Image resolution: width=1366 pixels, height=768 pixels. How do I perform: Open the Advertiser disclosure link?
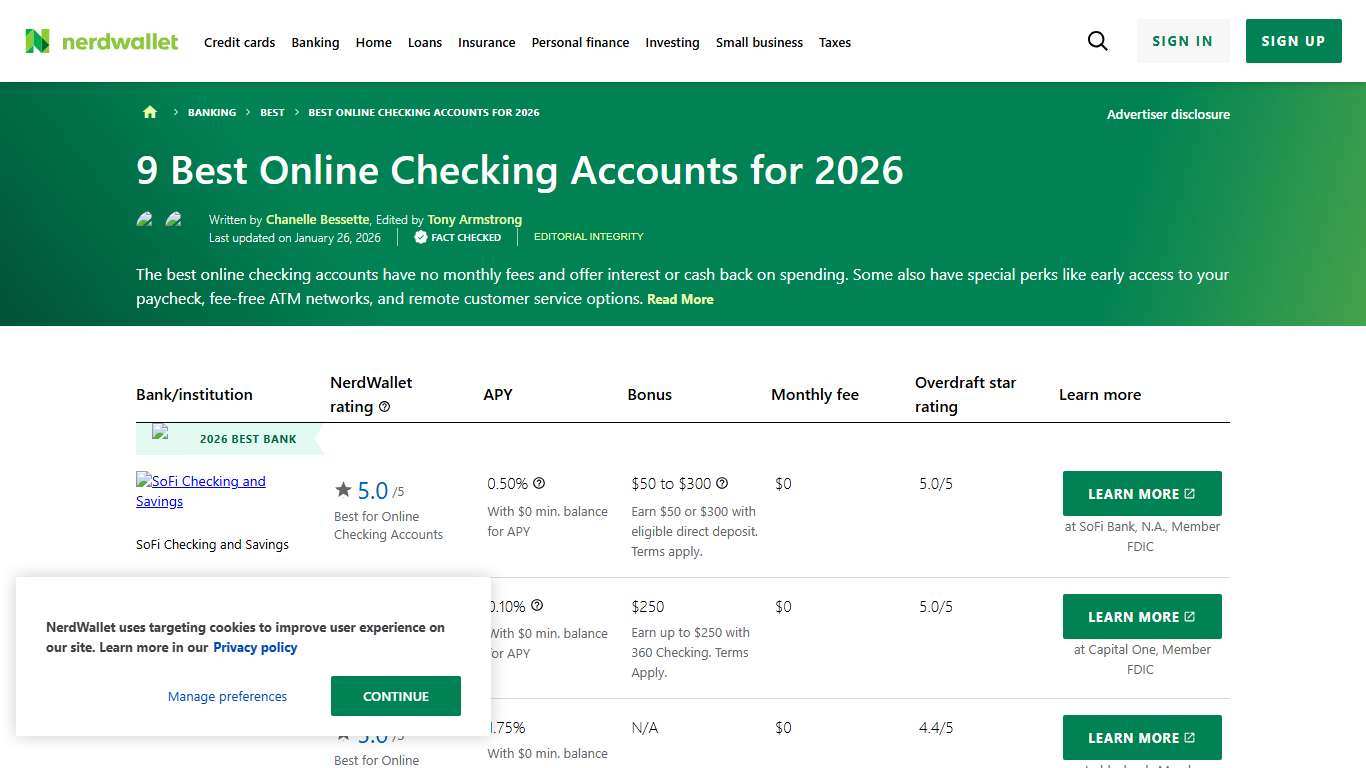point(1168,114)
